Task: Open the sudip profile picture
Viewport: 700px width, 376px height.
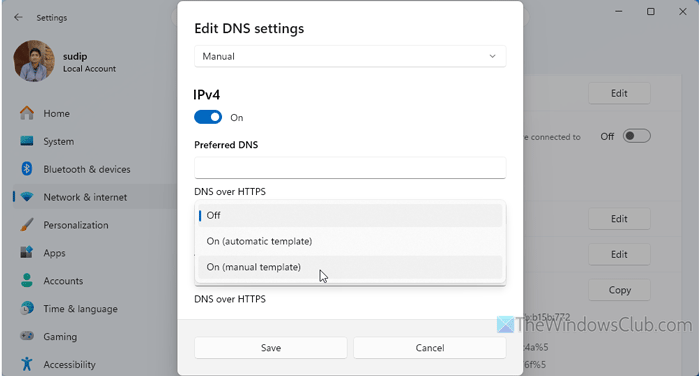Action: click(34, 61)
